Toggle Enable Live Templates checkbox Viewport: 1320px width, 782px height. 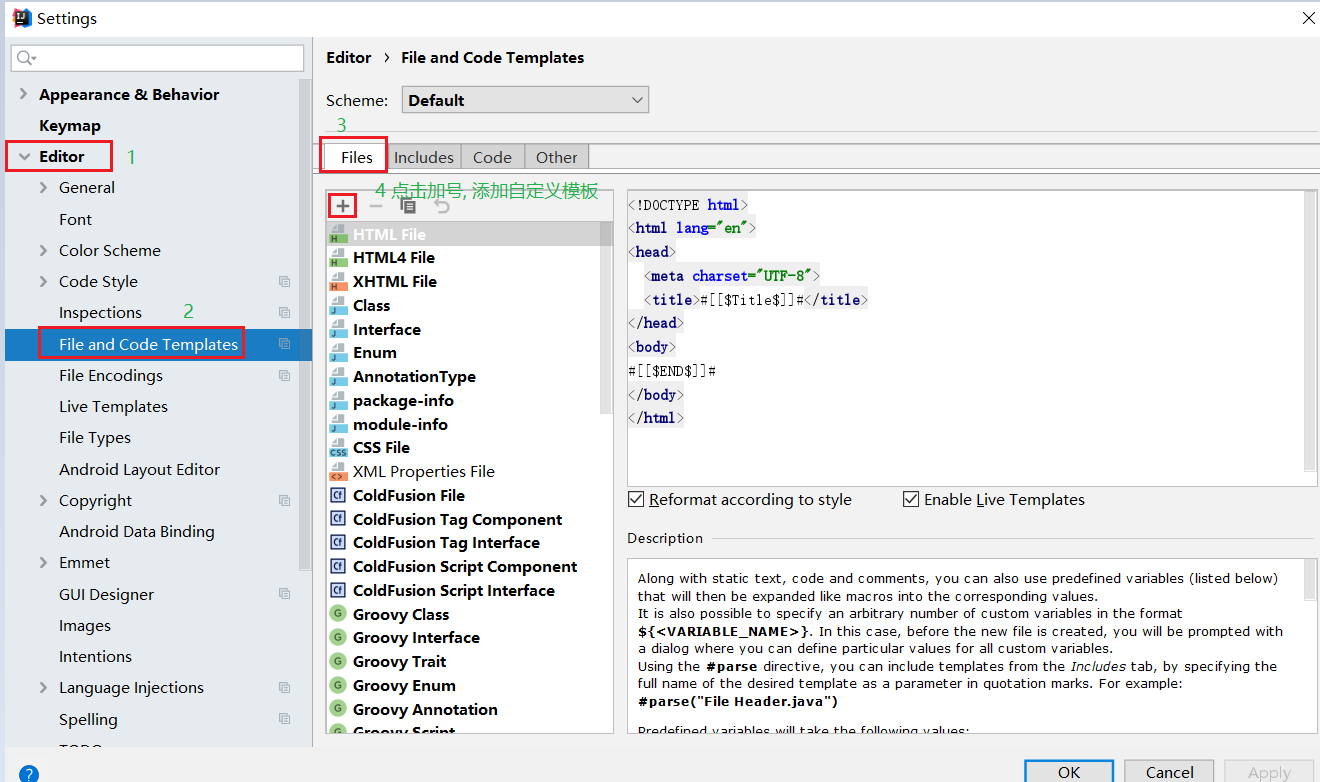(x=911, y=499)
